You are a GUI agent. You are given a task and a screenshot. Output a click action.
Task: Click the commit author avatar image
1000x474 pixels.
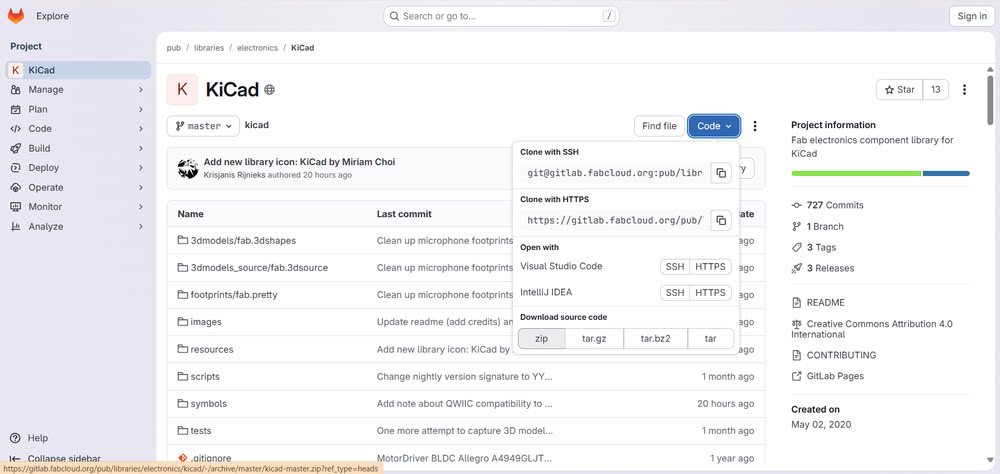point(188,168)
